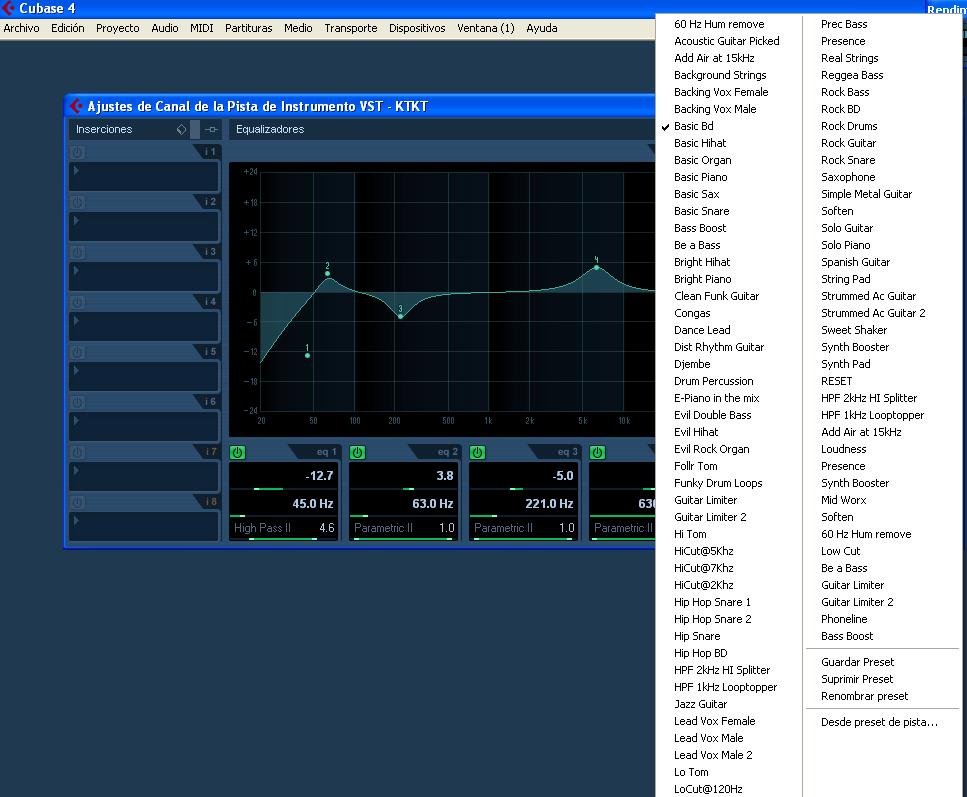
Task: Open the High Pass II filter type selector
Action: coord(262,528)
